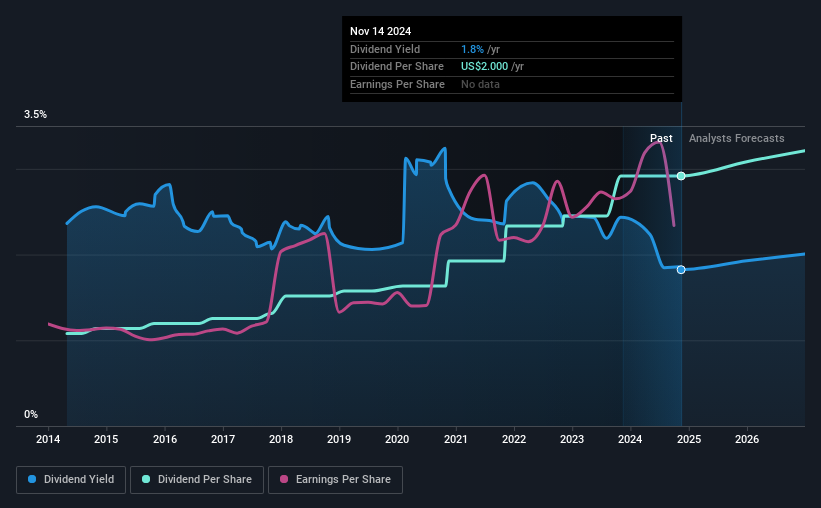Click the 2014 x-axis label
The image size is (821, 508).
point(48,439)
